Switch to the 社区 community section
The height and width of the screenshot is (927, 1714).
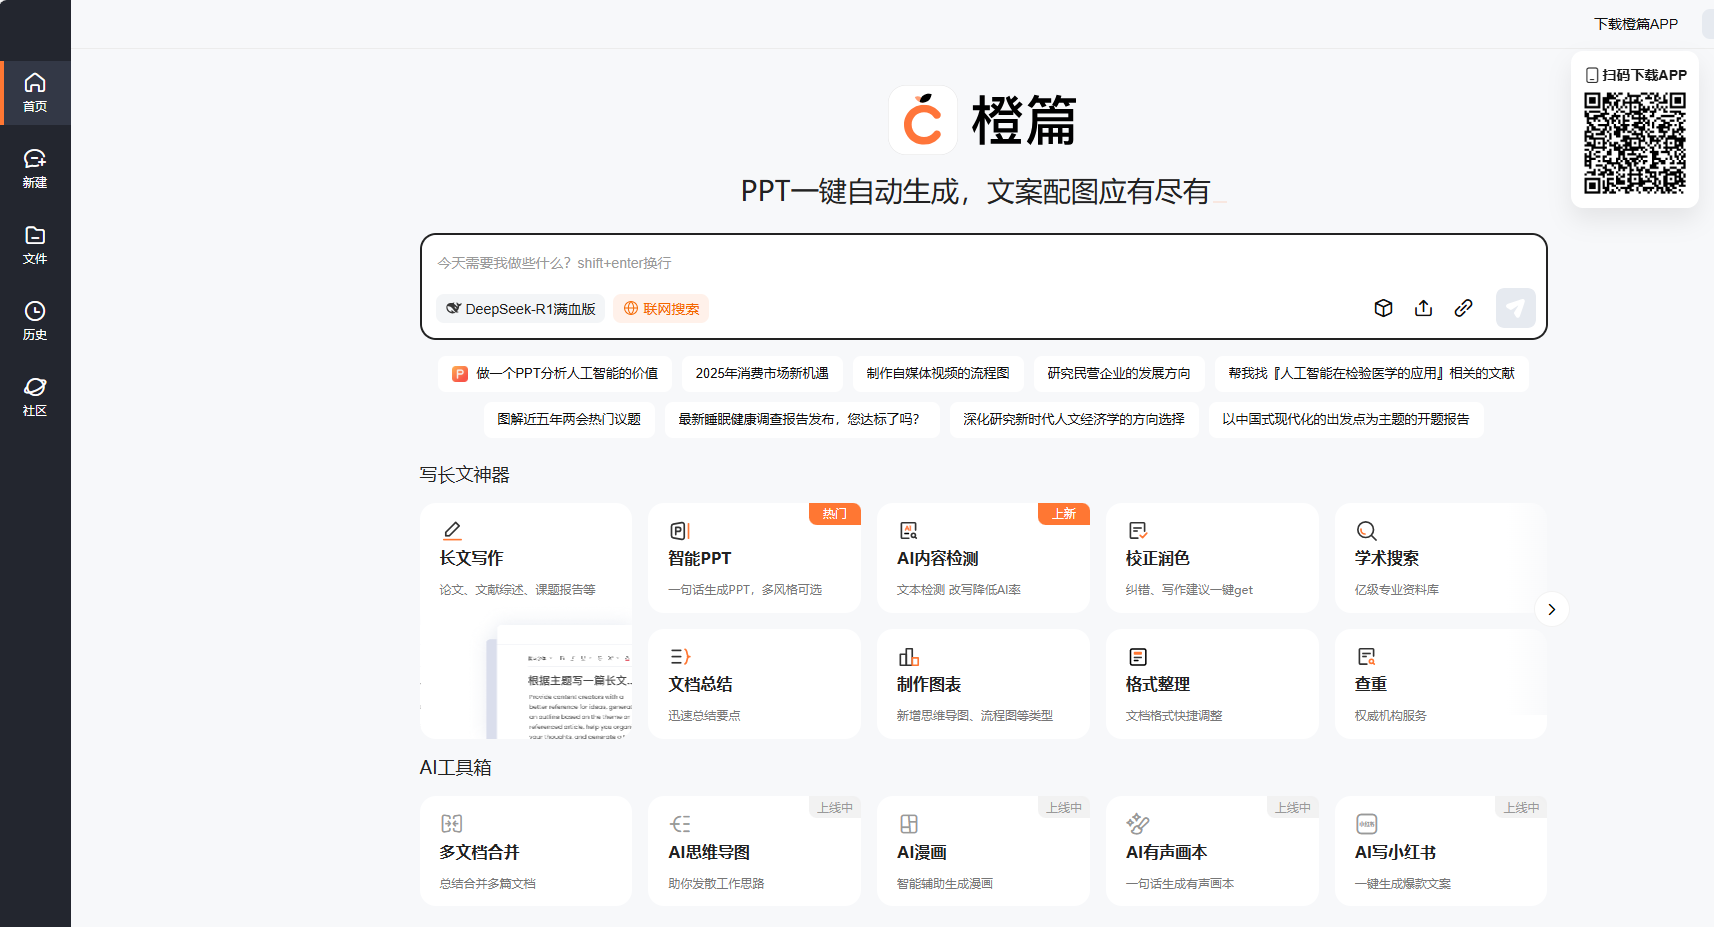pos(35,396)
